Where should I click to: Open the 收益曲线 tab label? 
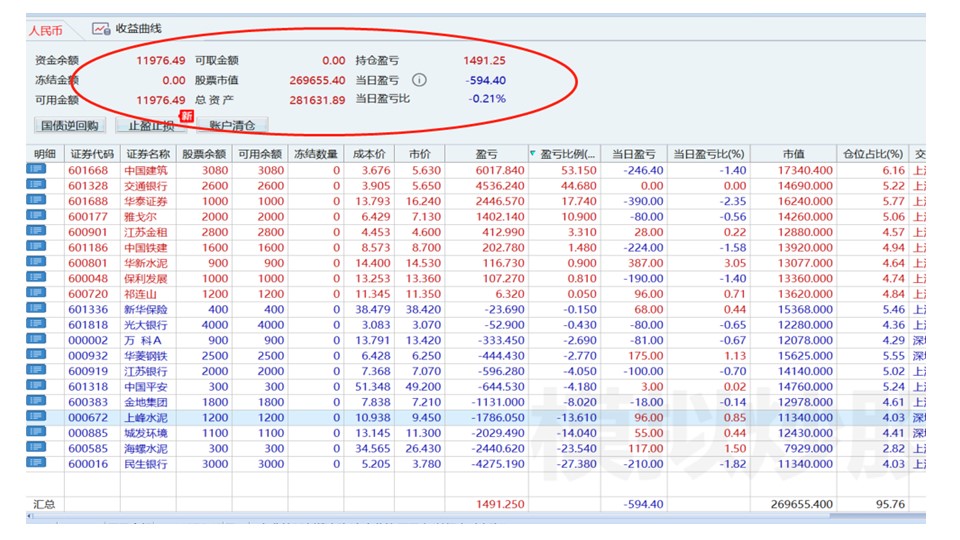139,29
